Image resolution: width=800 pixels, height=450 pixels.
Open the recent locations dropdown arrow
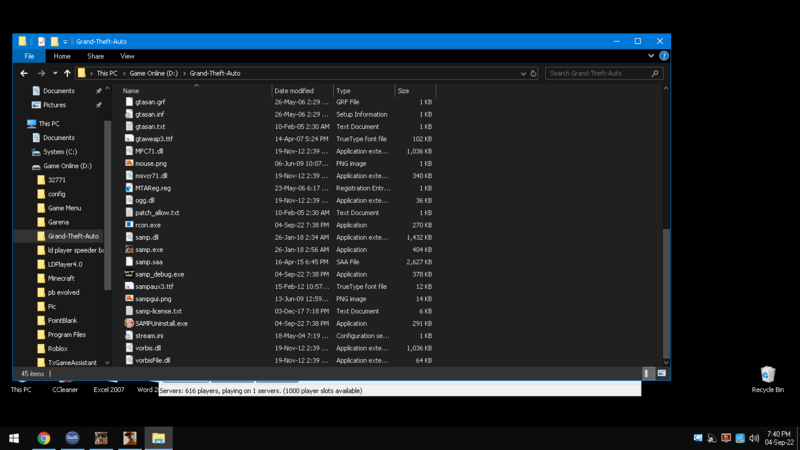pos(55,73)
